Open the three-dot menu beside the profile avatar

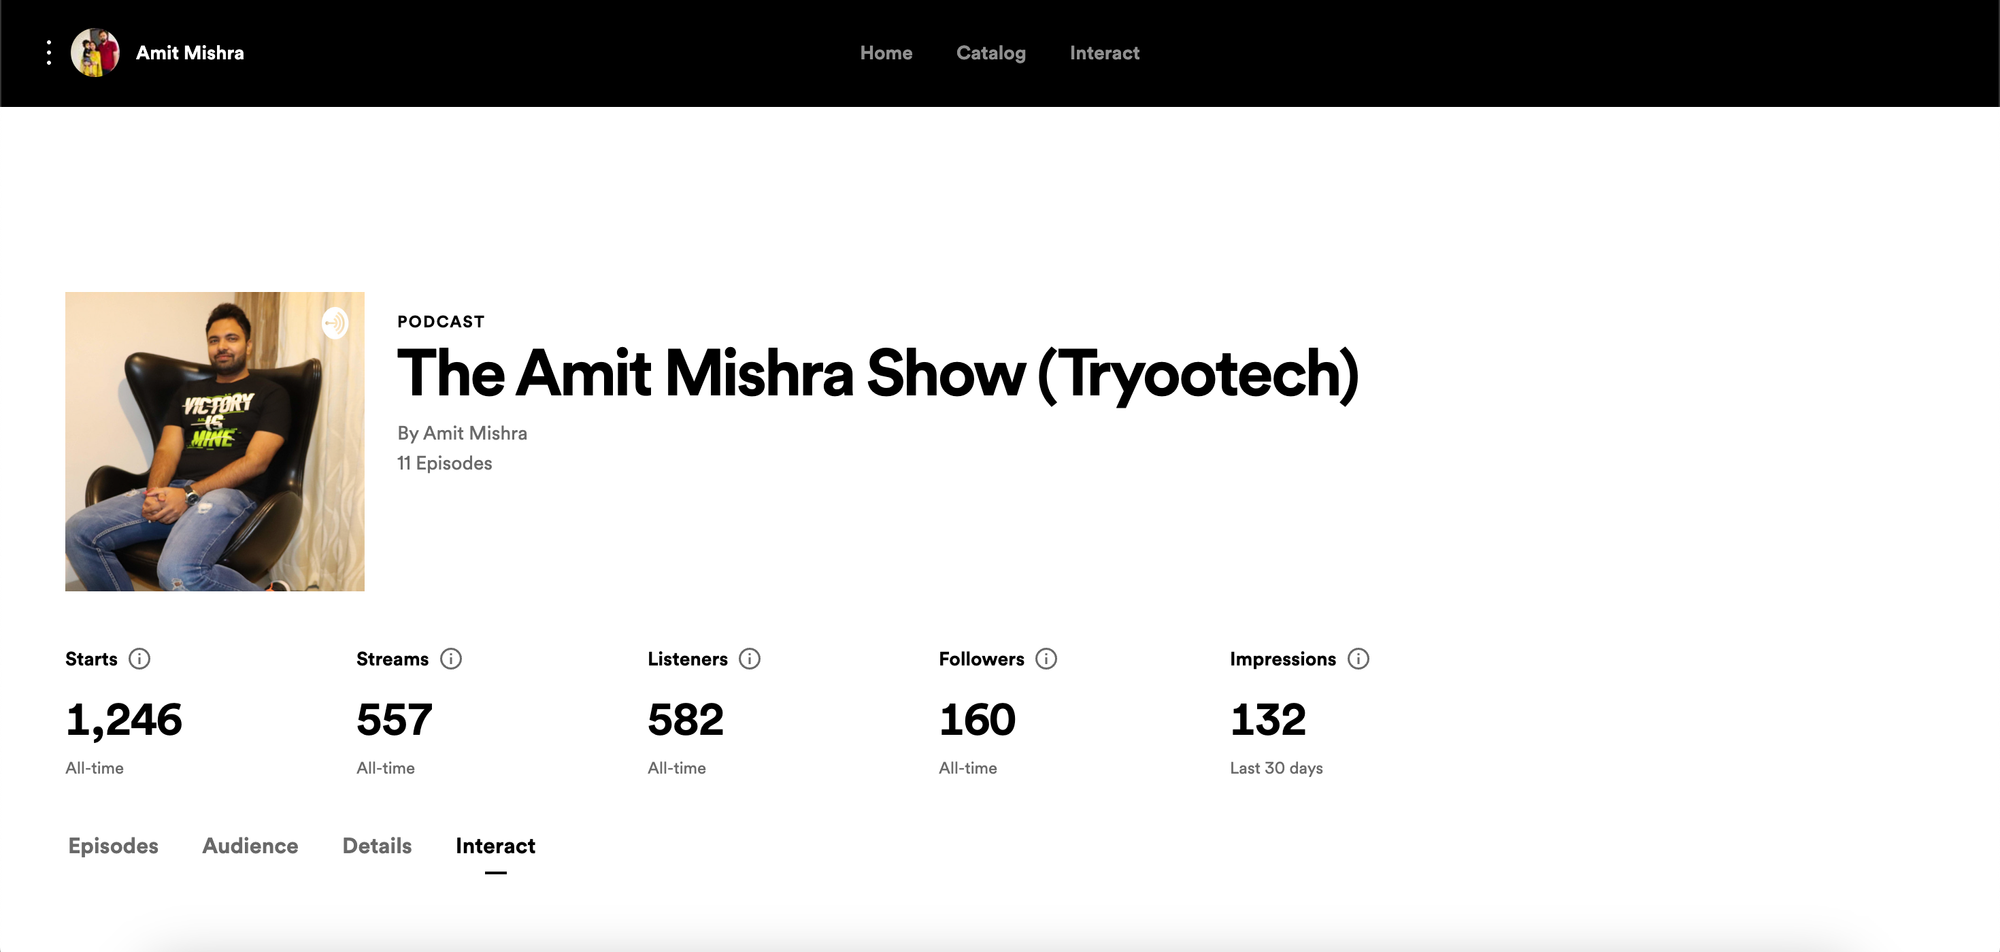[x=49, y=53]
